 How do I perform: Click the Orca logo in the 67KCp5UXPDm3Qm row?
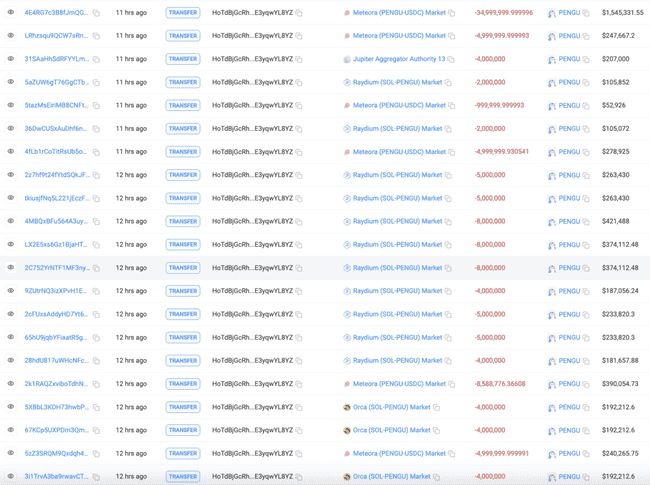(x=347, y=431)
